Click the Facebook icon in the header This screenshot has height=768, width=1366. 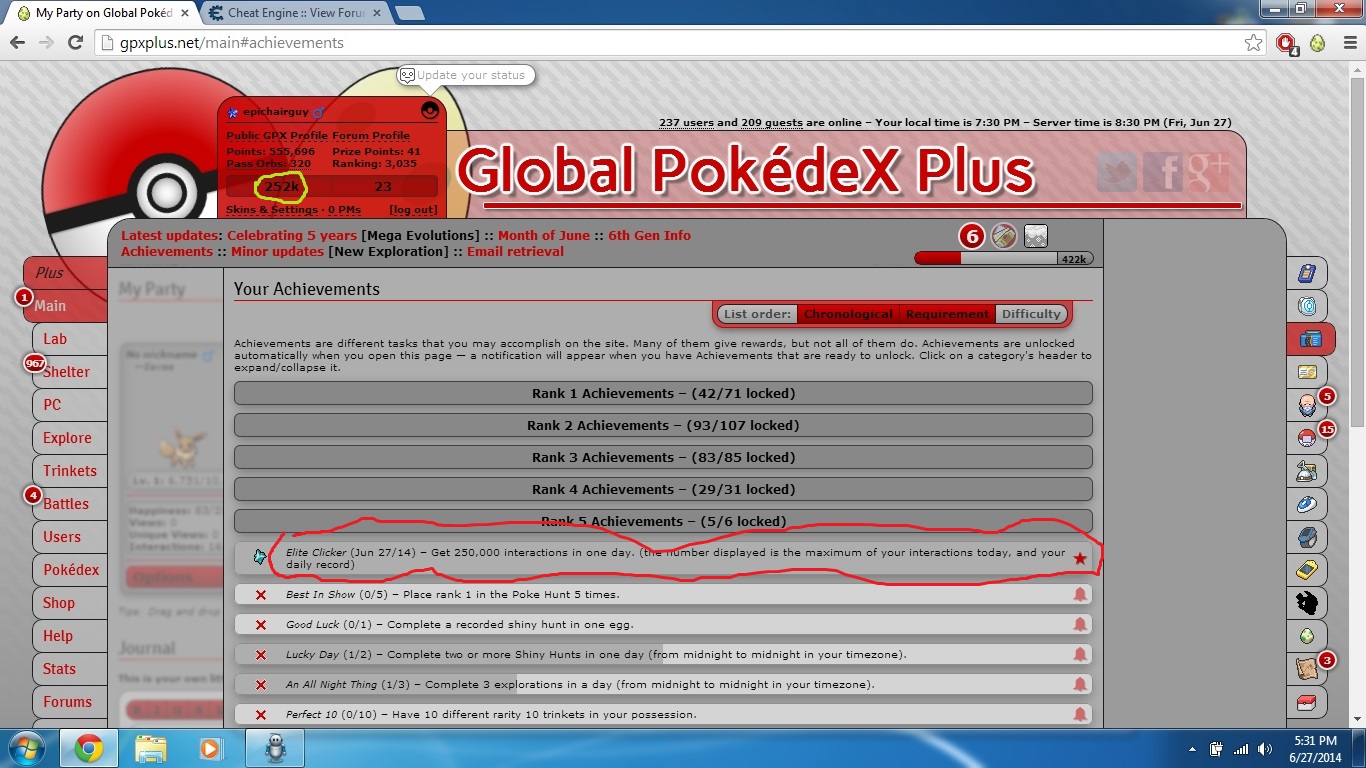pos(1163,173)
